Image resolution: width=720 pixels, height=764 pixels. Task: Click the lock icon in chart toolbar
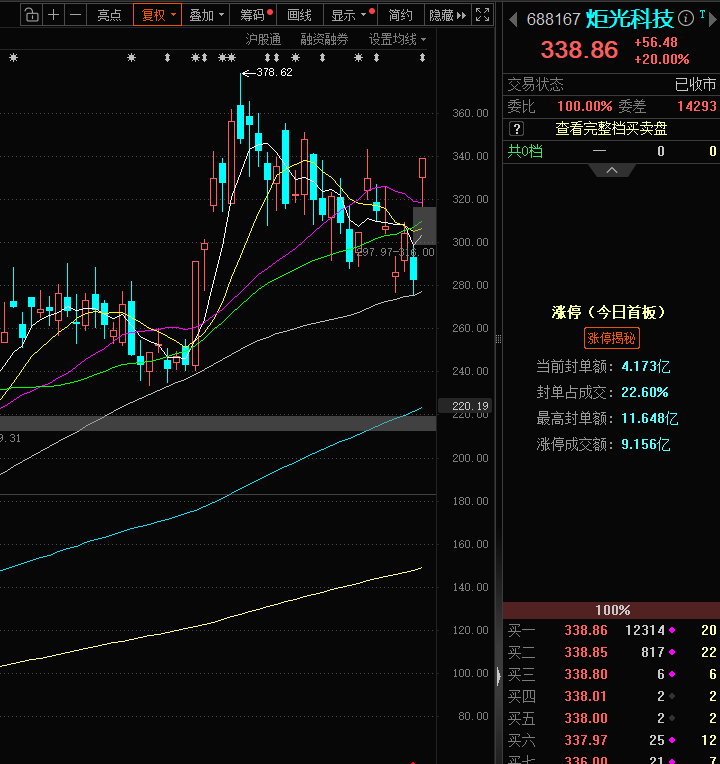(32, 15)
